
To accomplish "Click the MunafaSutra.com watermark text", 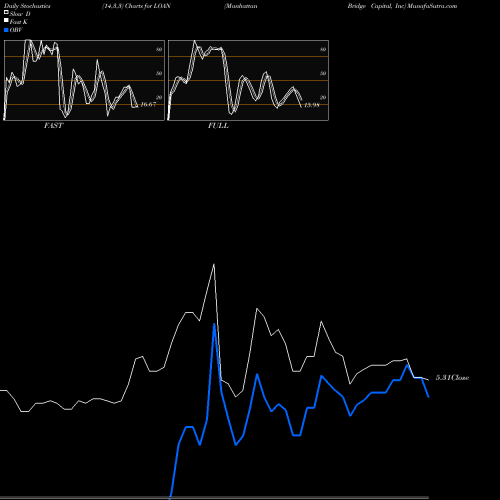I will [432, 6].
